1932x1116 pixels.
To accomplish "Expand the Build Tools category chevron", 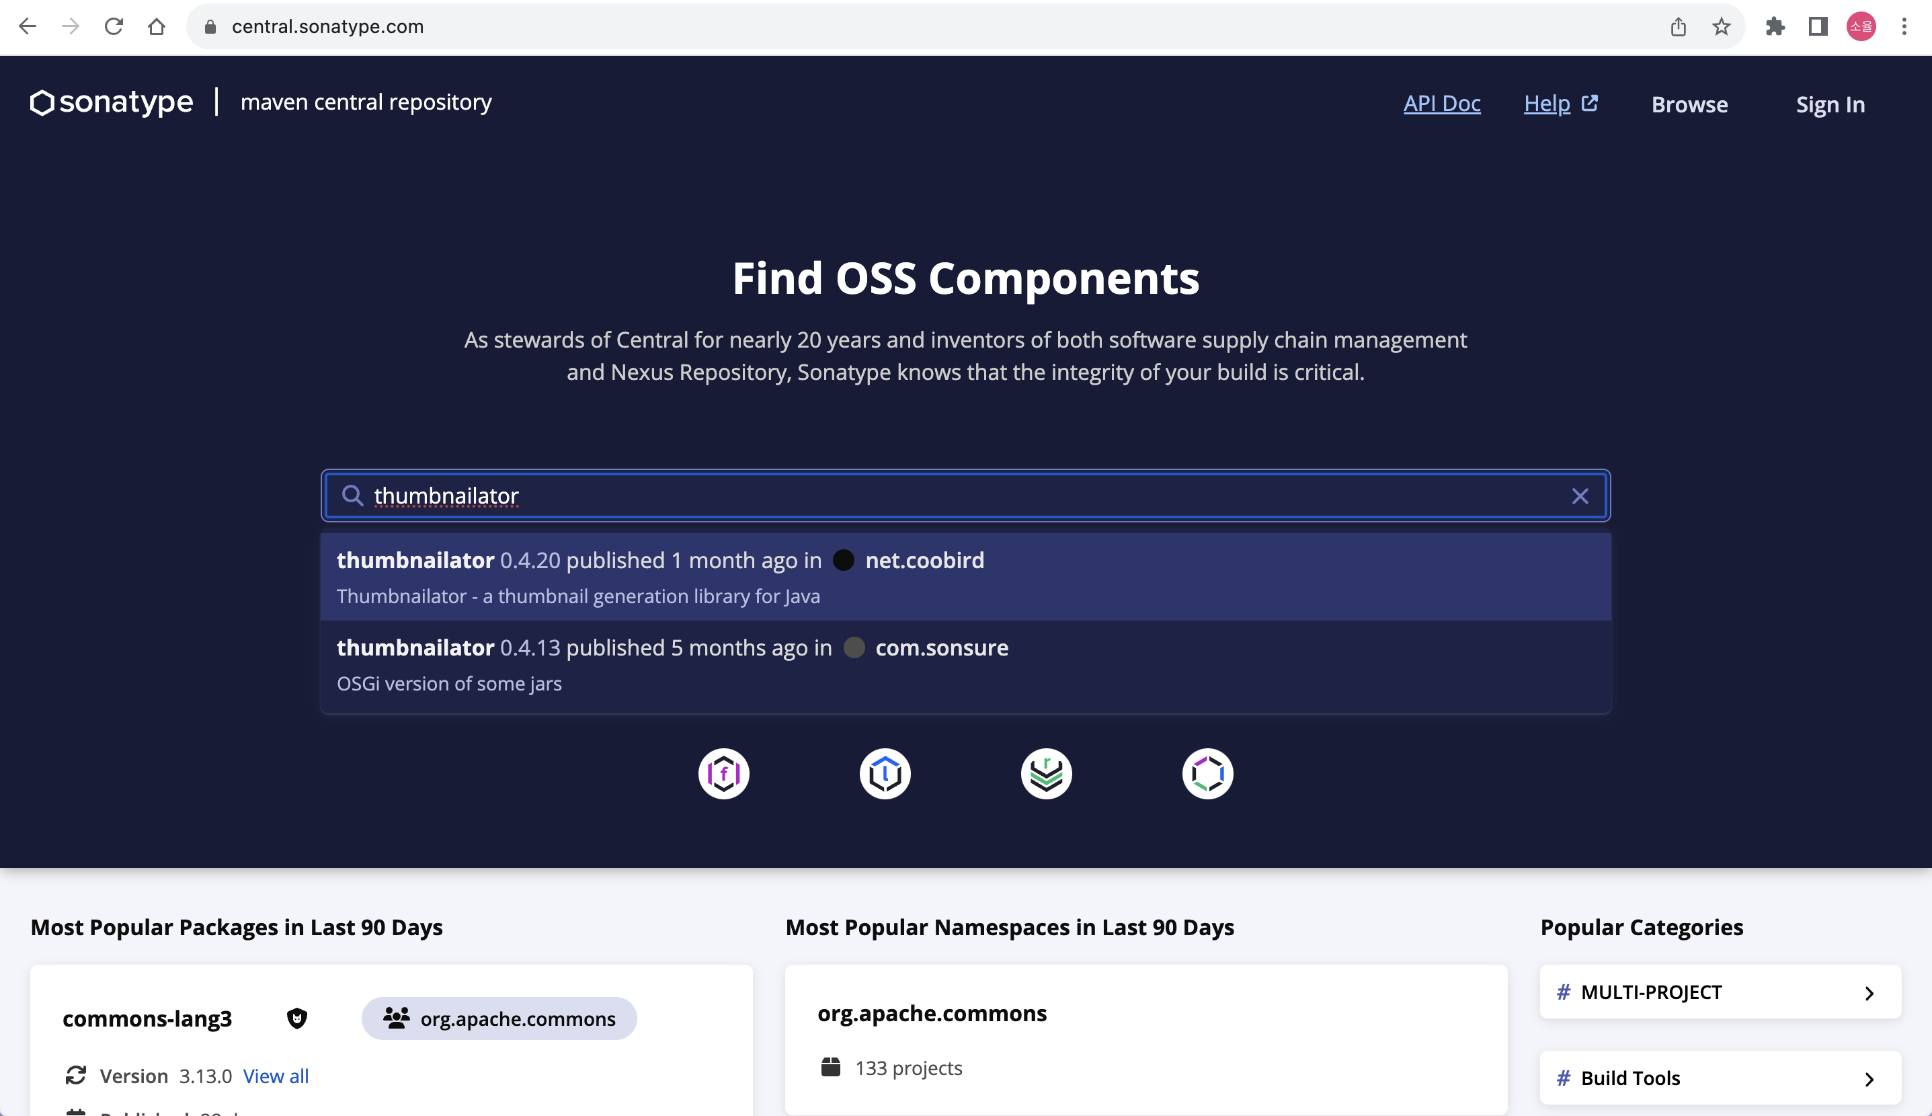I will click(1868, 1079).
